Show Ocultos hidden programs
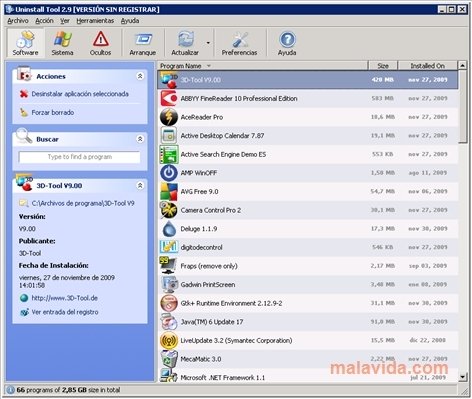The width and height of the screenshot is (472, 399). (x=100, y=43)
